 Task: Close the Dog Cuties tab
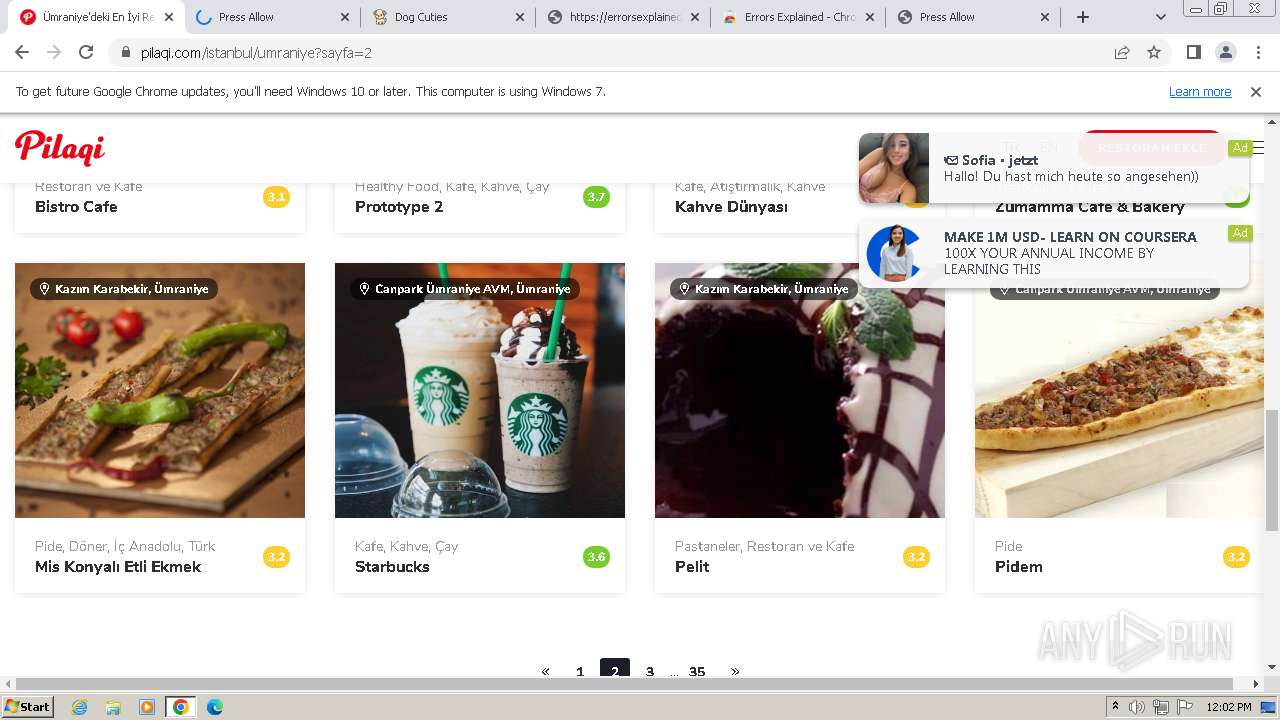520,17
